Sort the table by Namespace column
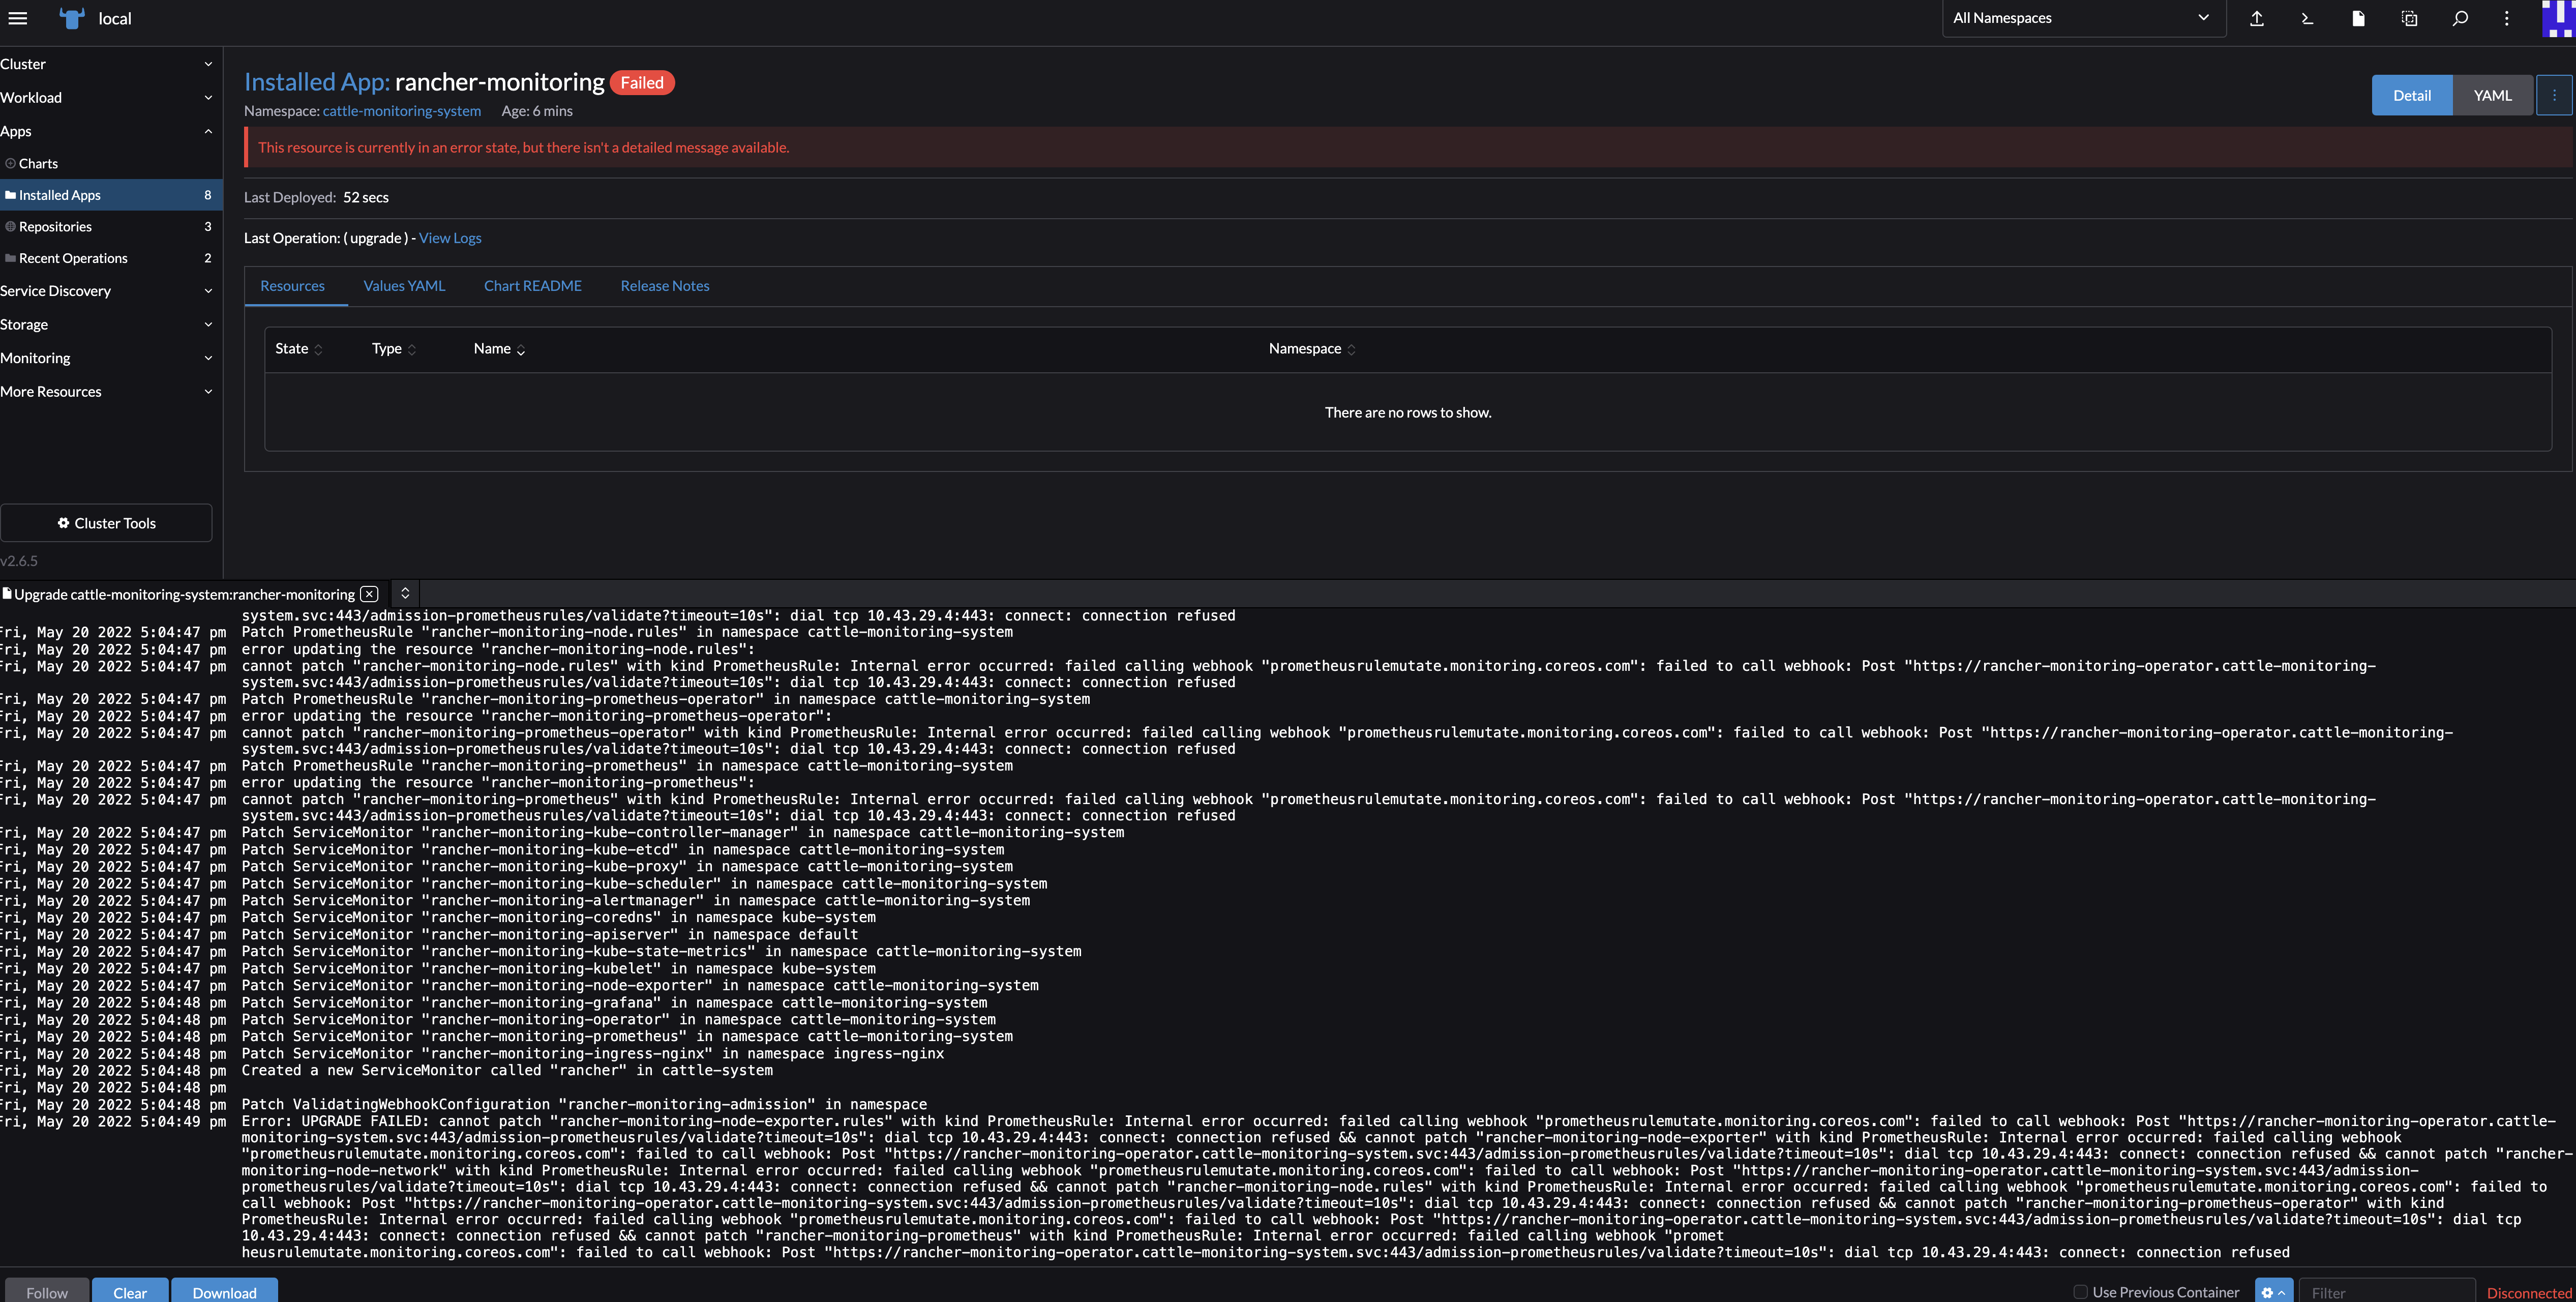Image resolution: width=2576 pixels, height=1302 pixels. (x=1312, y=348)
